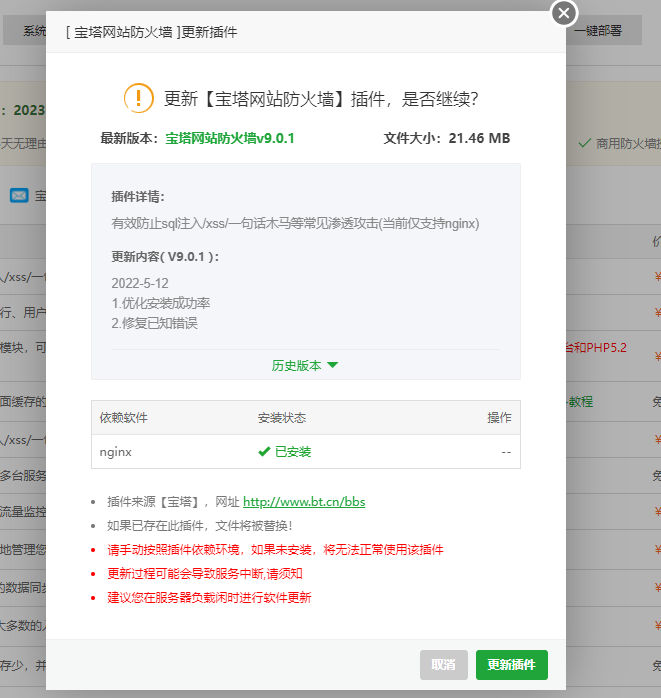Click the red warning 建议您在服务器负载闲时进行软件更新
This screenshot has width=661, height=698.
pos(209,597)
